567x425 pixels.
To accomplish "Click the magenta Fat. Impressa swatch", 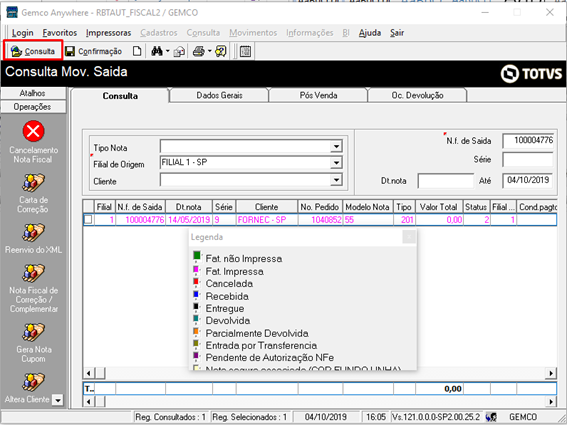I will point(196,269).
